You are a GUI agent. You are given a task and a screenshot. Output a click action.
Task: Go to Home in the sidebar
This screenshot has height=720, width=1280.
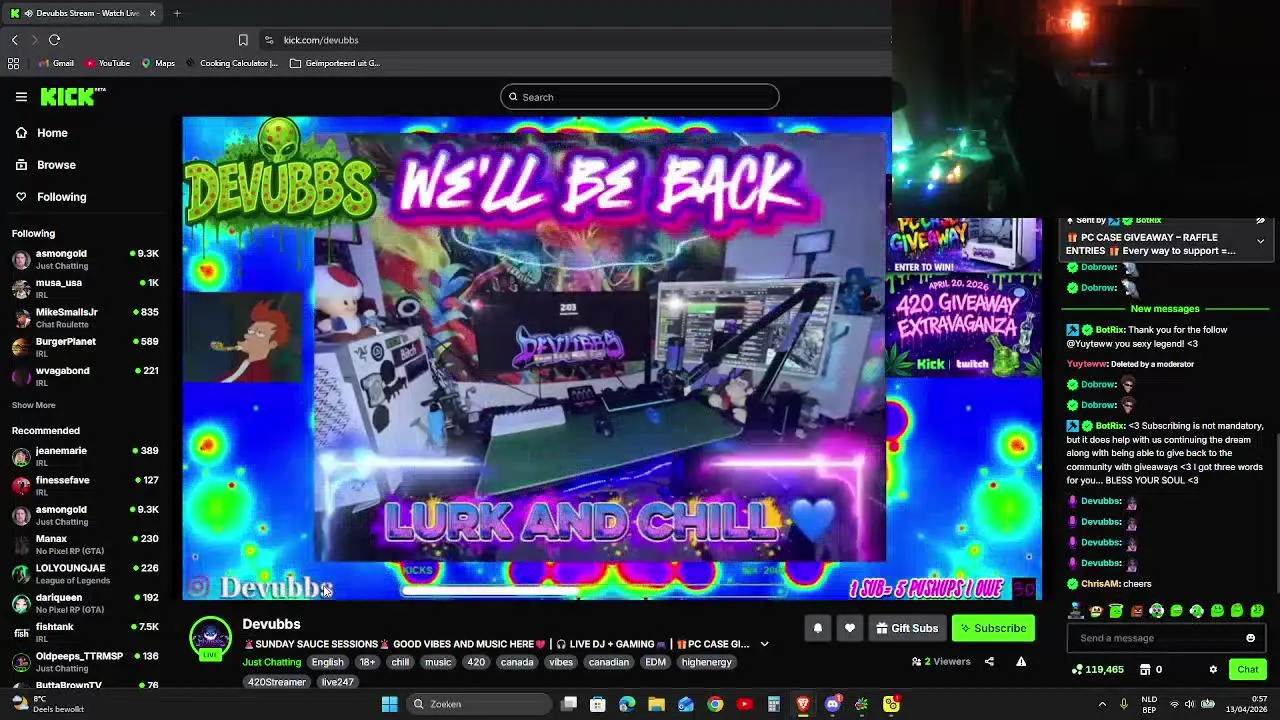[52, 133]
